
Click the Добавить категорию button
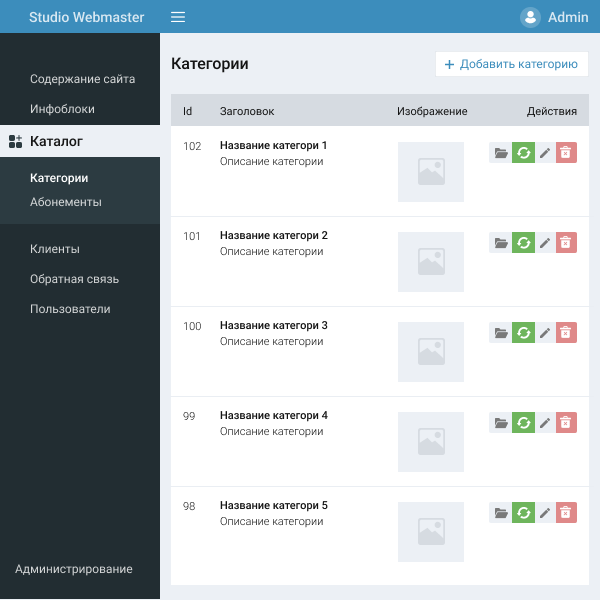pyautogui.click(x=512, y=64)
